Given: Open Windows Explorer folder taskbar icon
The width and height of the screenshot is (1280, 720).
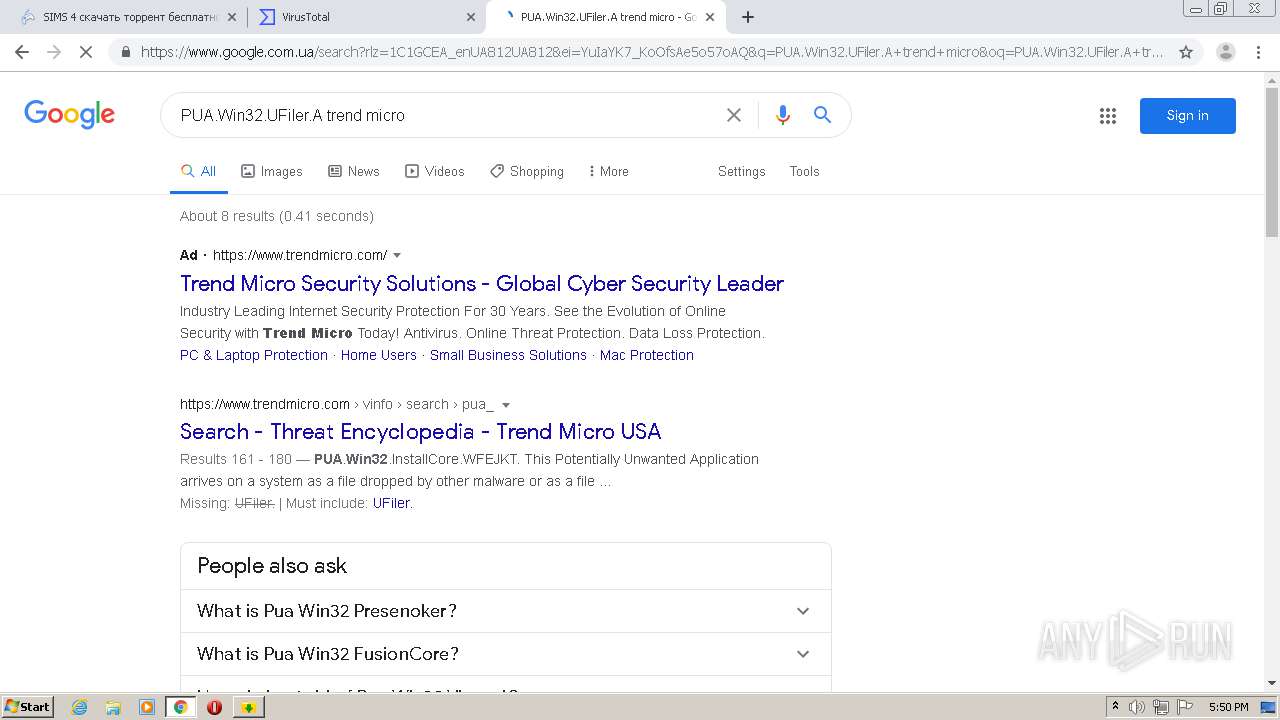Looking at the screenshot, I should (113, 707).
